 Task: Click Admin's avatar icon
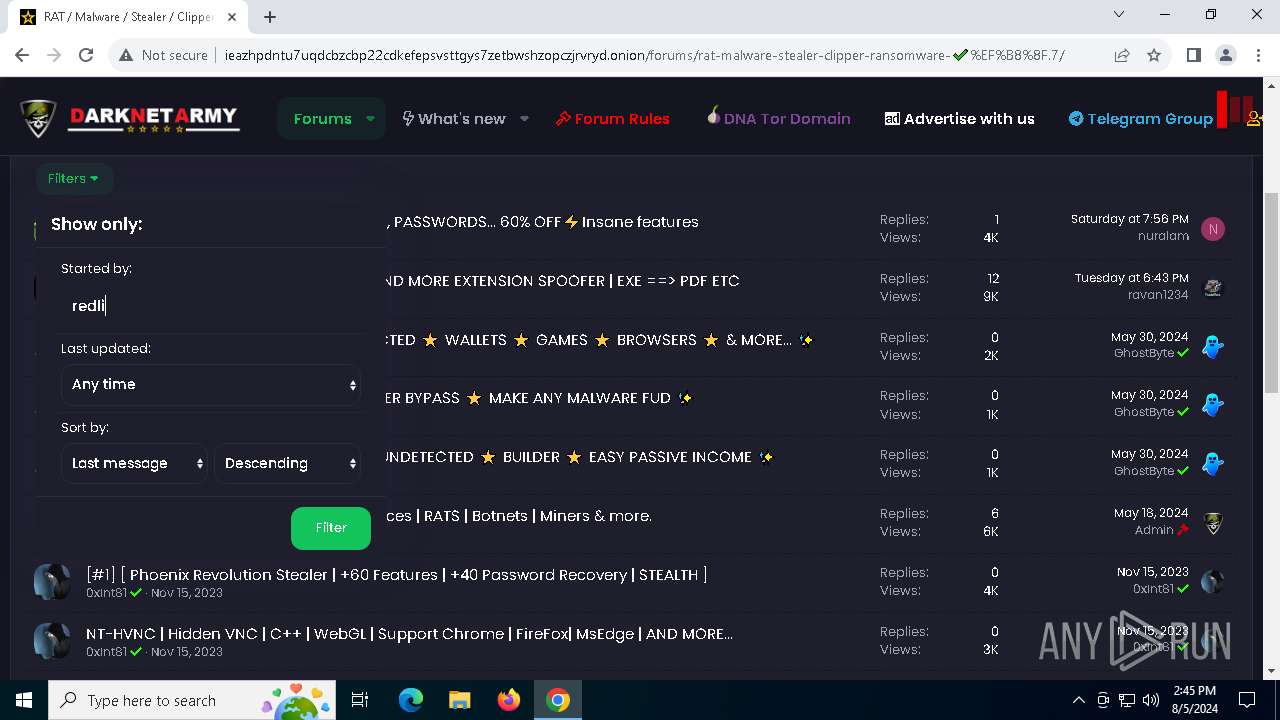pyautogui.click(x=1213, y=523)
